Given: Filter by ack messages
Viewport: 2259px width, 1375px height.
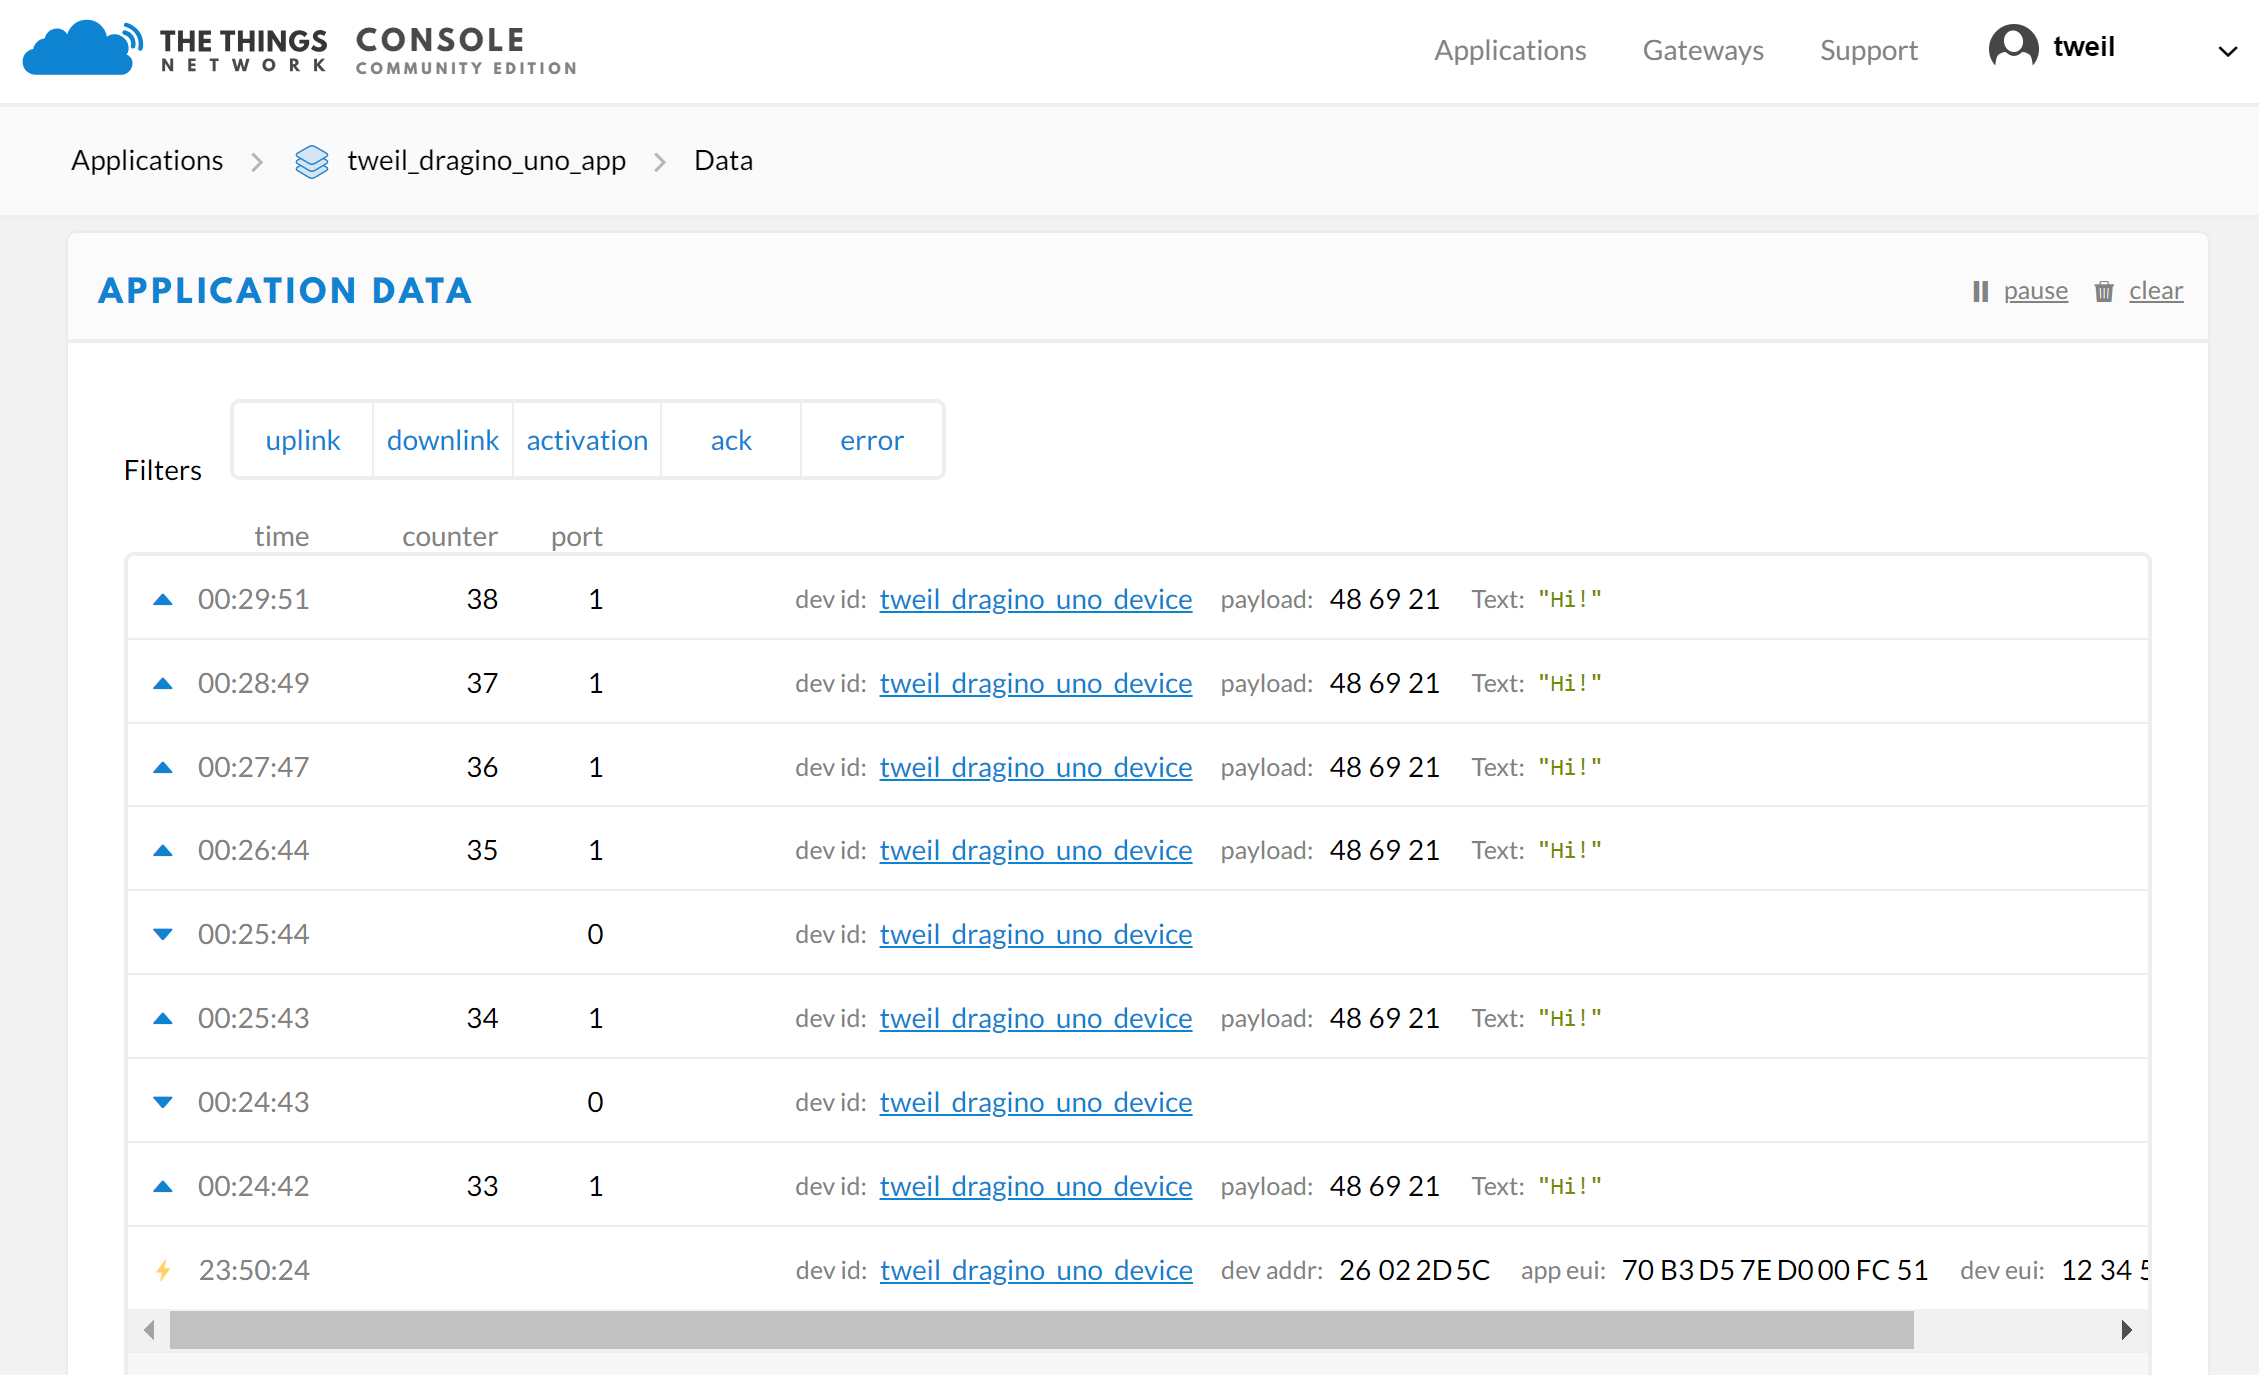Looking at the screenshot, I should pyautogui.click(x=731, y=440).
